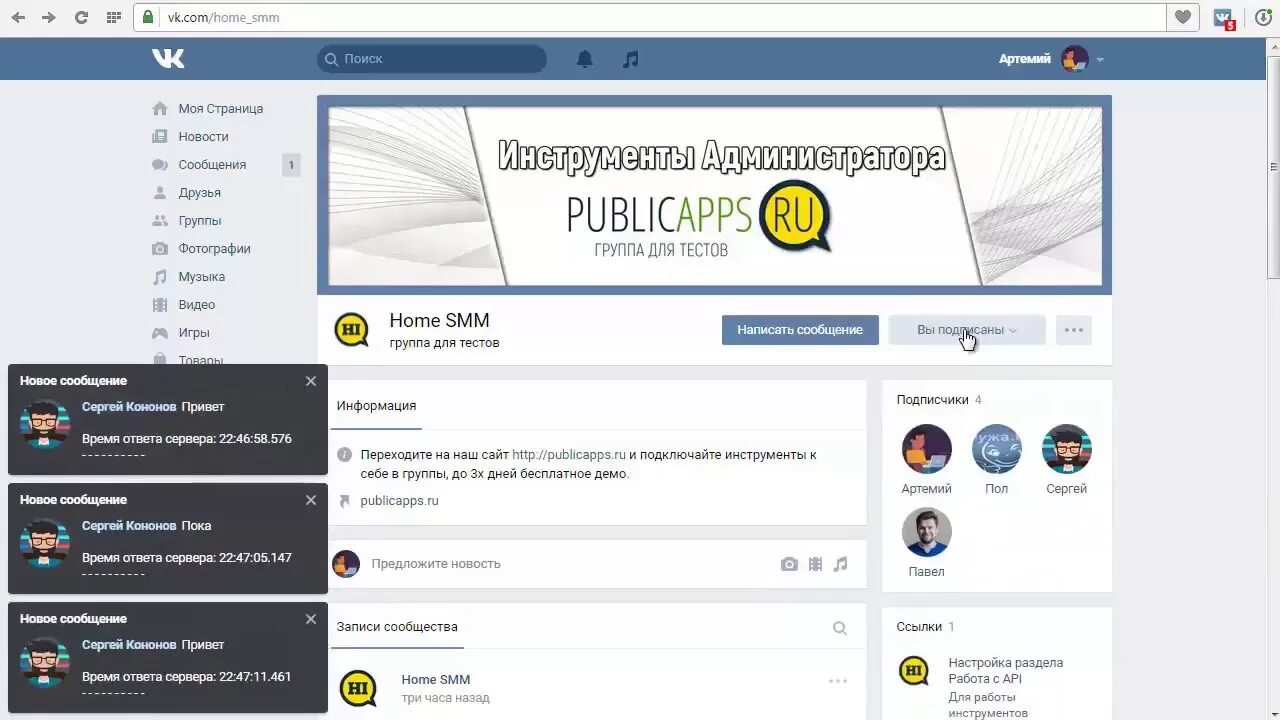
Task: Click the Предложите новость input field
Action: (570, 564)
